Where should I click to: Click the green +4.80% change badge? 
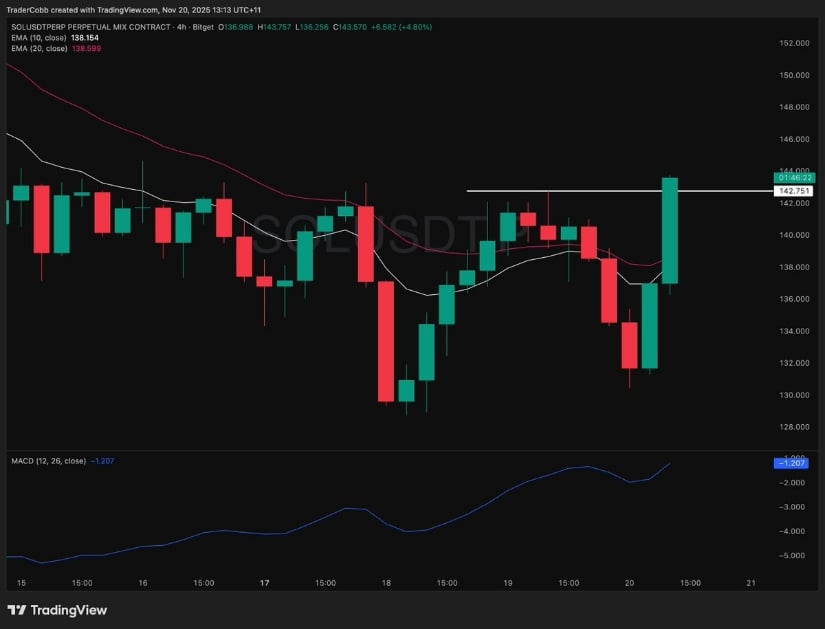tap(418, 27)
